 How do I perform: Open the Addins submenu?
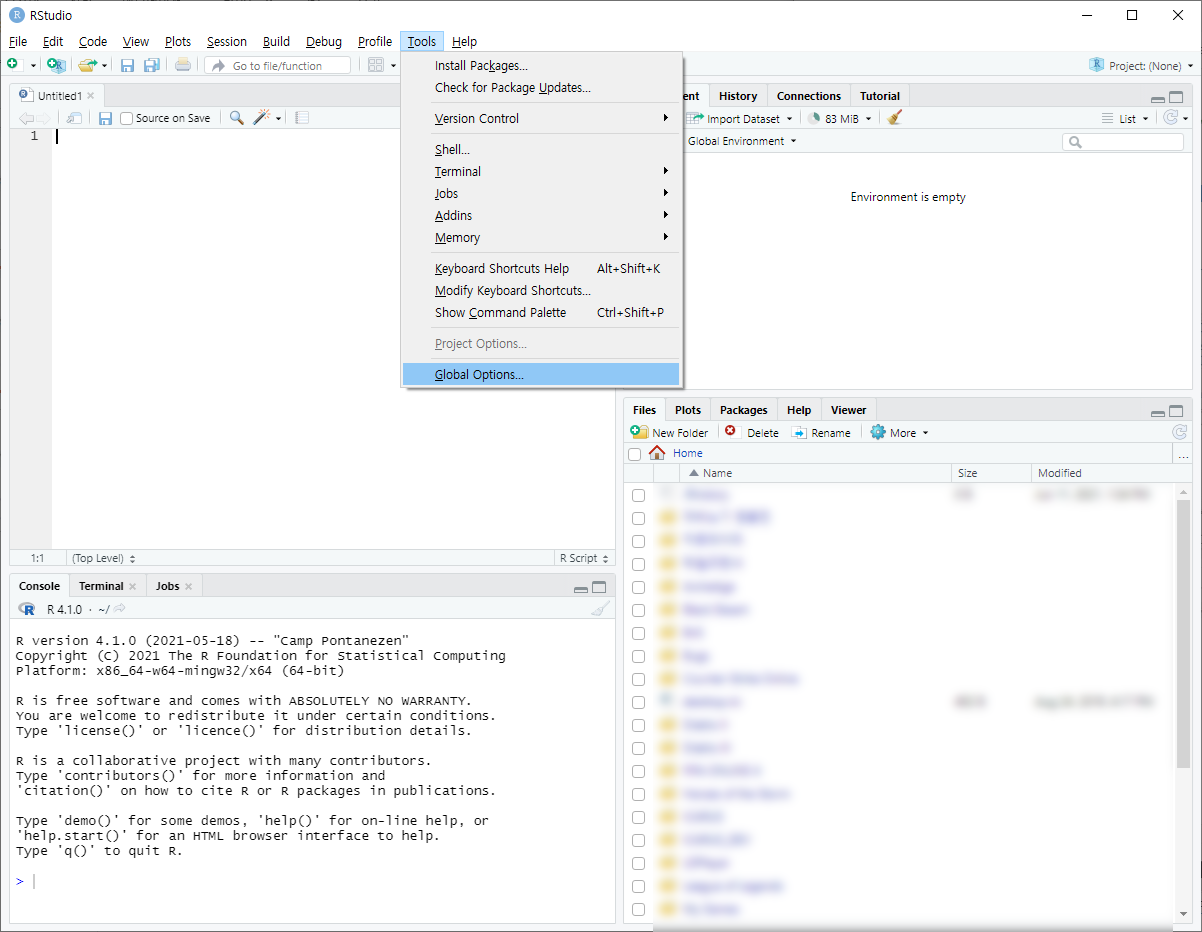coord(541,216)
